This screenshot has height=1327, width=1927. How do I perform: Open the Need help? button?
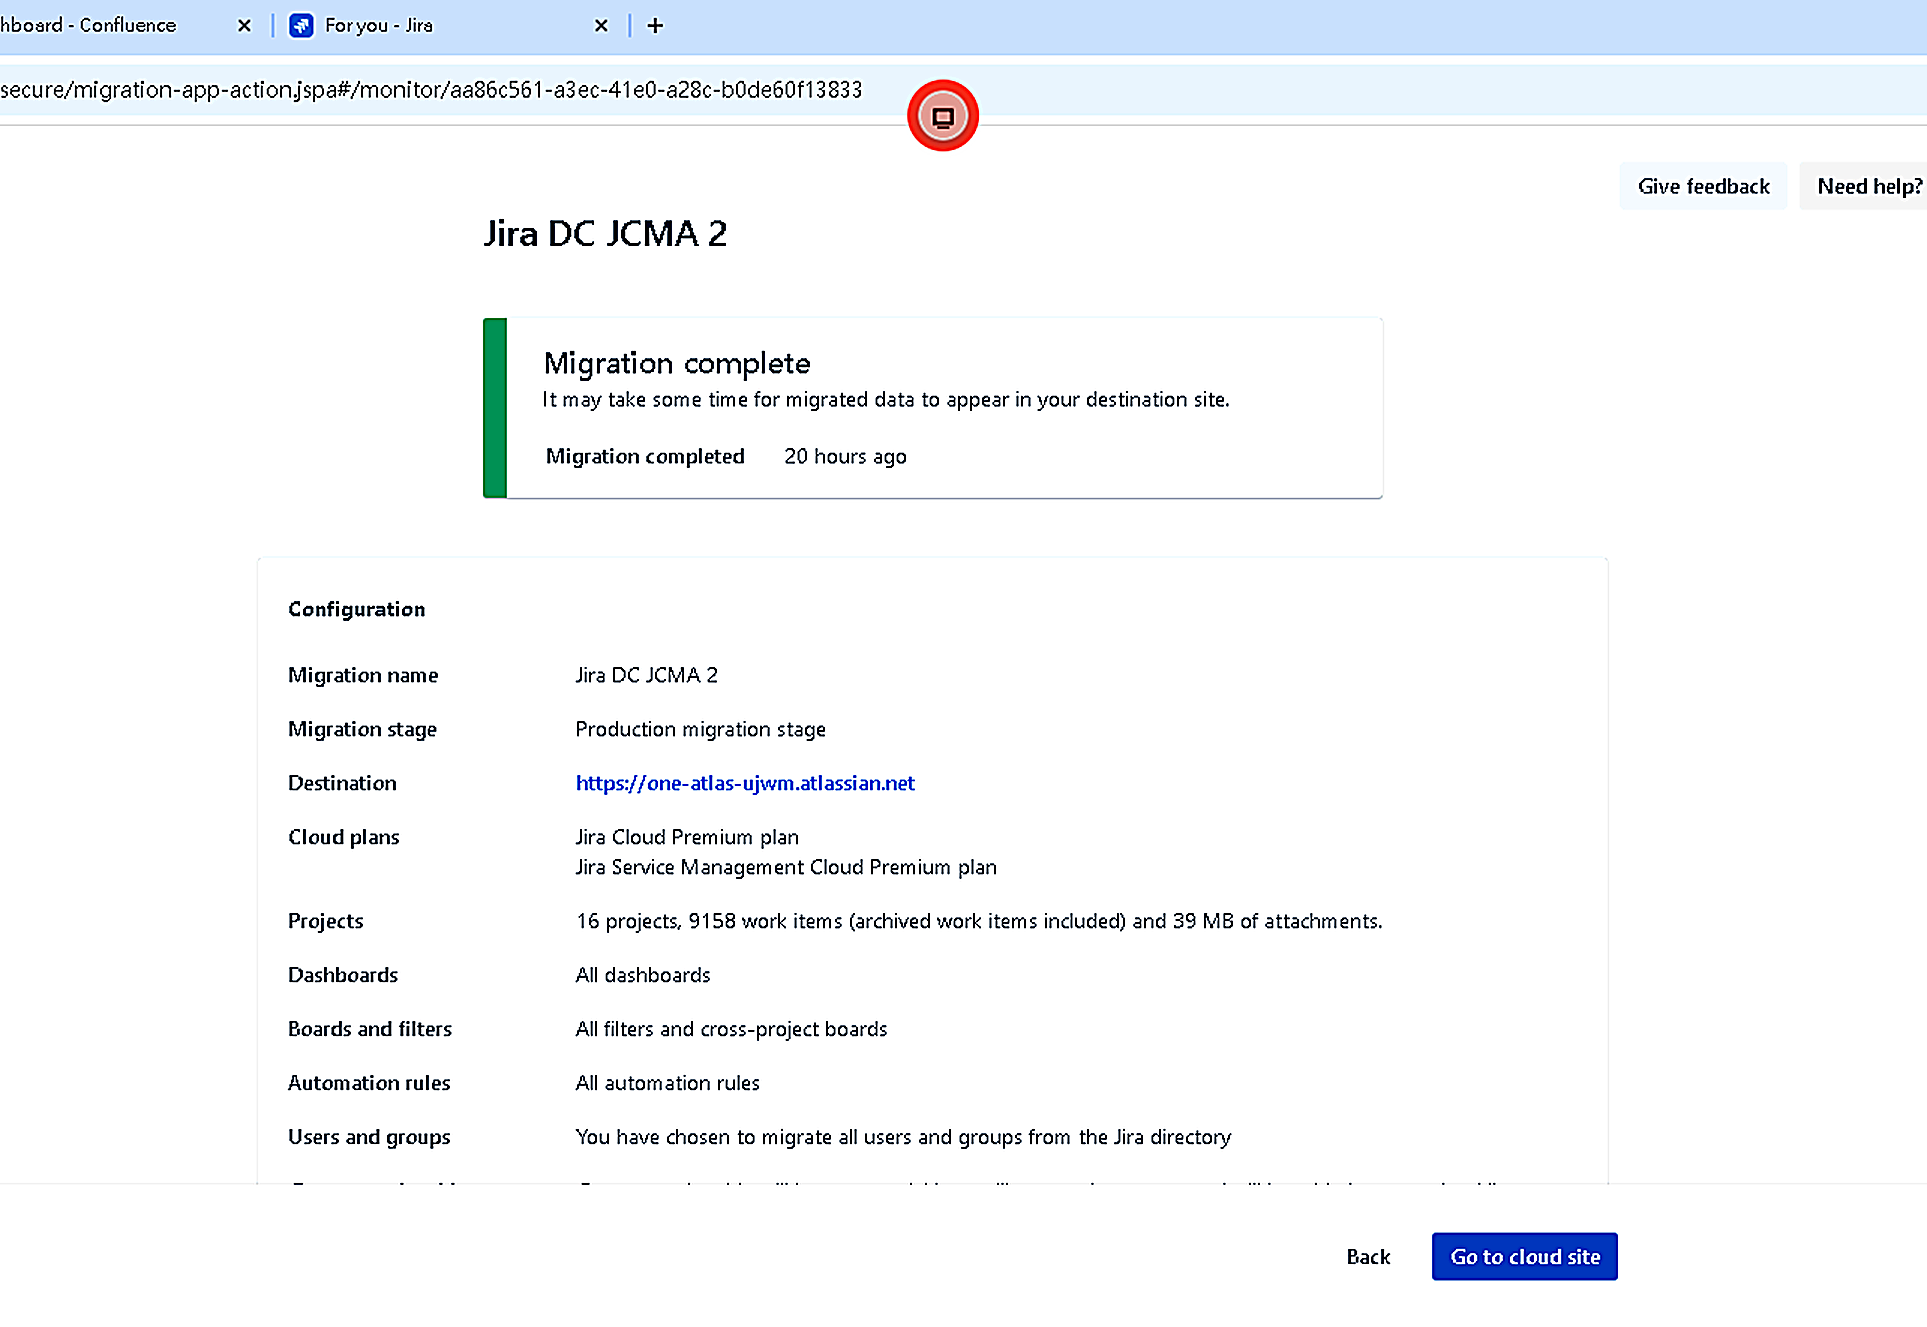click(1868, 186)
